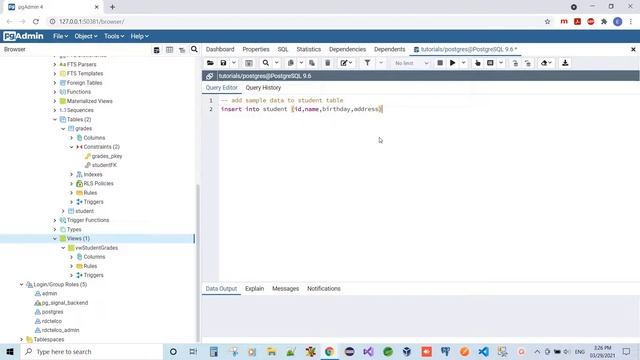Image resolution: width=640 pixels, height=360 pixels.
Task: Click the Copy toolbar icon
Action: 291,63
